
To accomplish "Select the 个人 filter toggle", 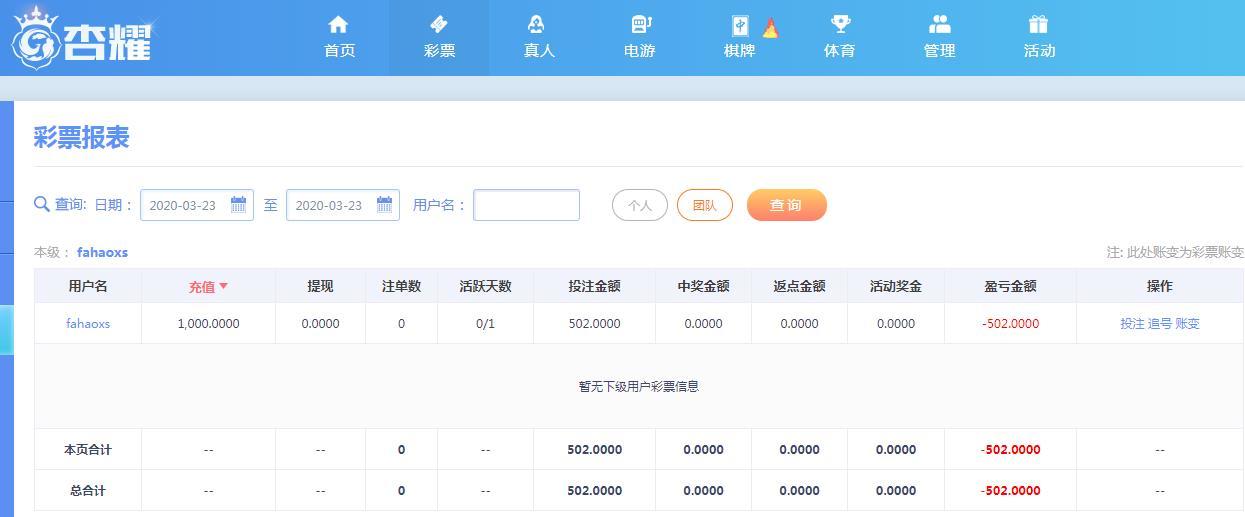I will 640,205.
